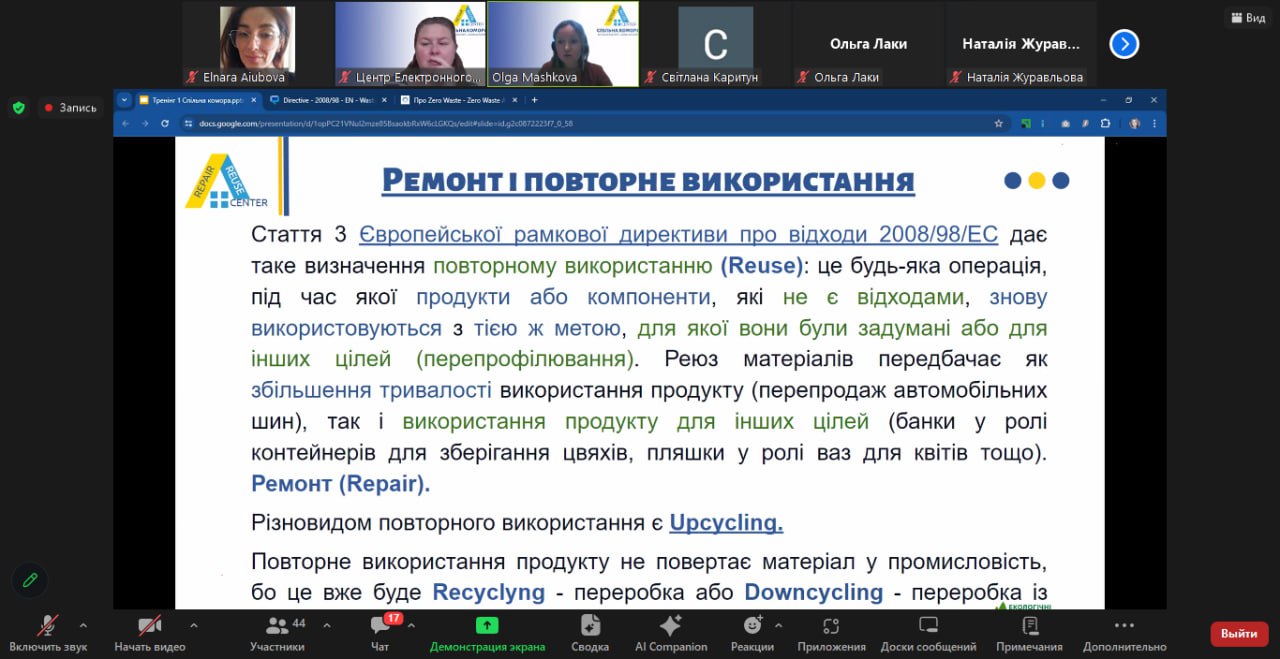Click blue arrow to scroll participant videos
Screen dimensions: 1280x659
pos(1124,43)
